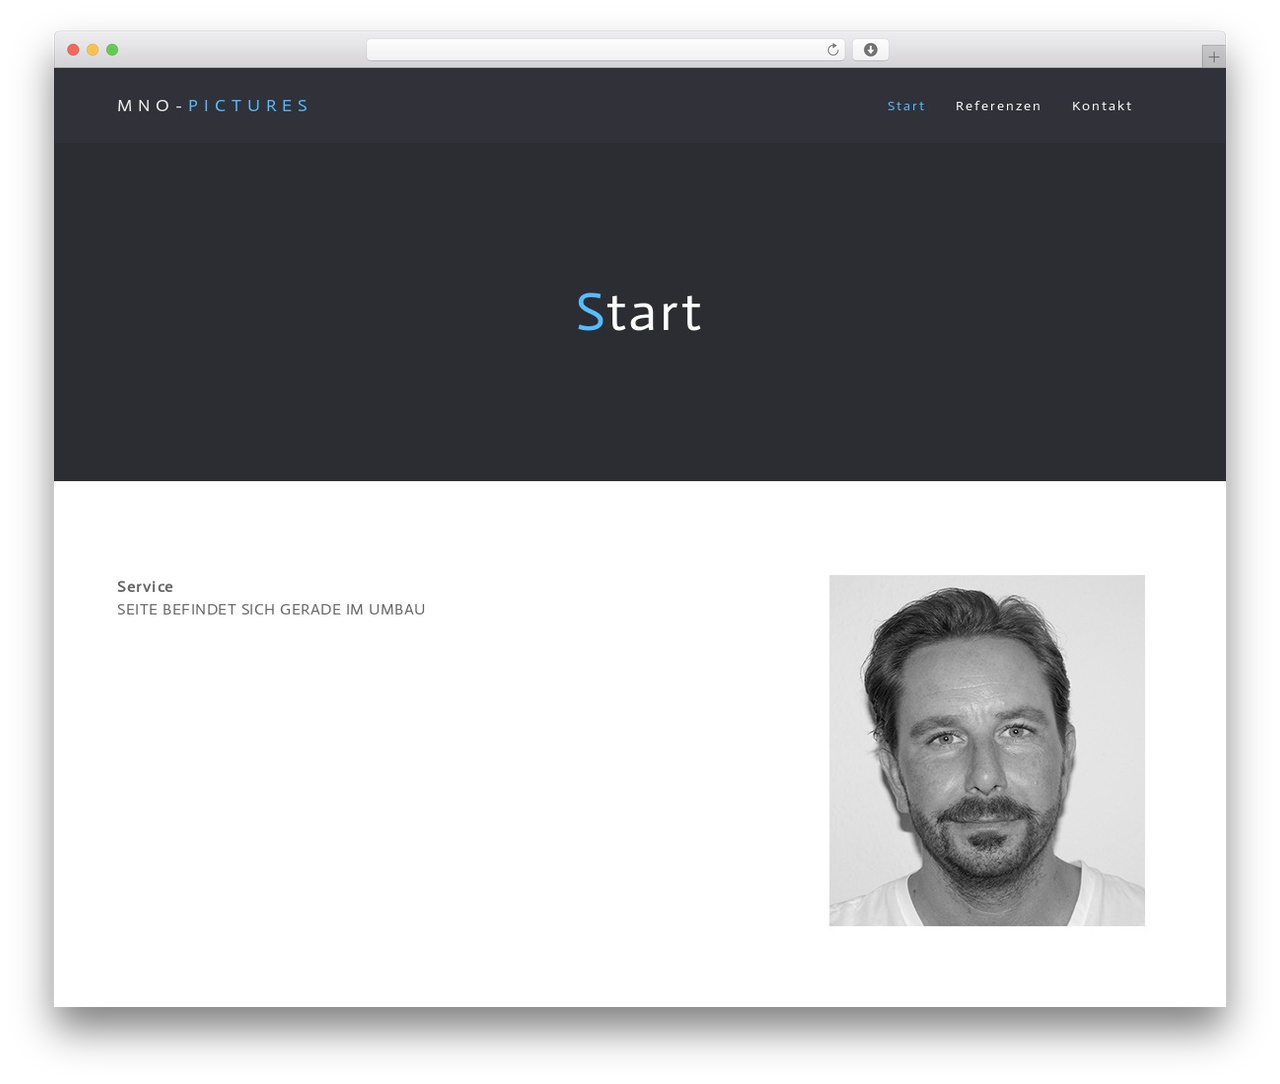The image size is (1280, 1084).
Task: Click text 'SEITE BEFINDET SICH GERADE IM UMBAU'
Action: click(x=271, y=609)
